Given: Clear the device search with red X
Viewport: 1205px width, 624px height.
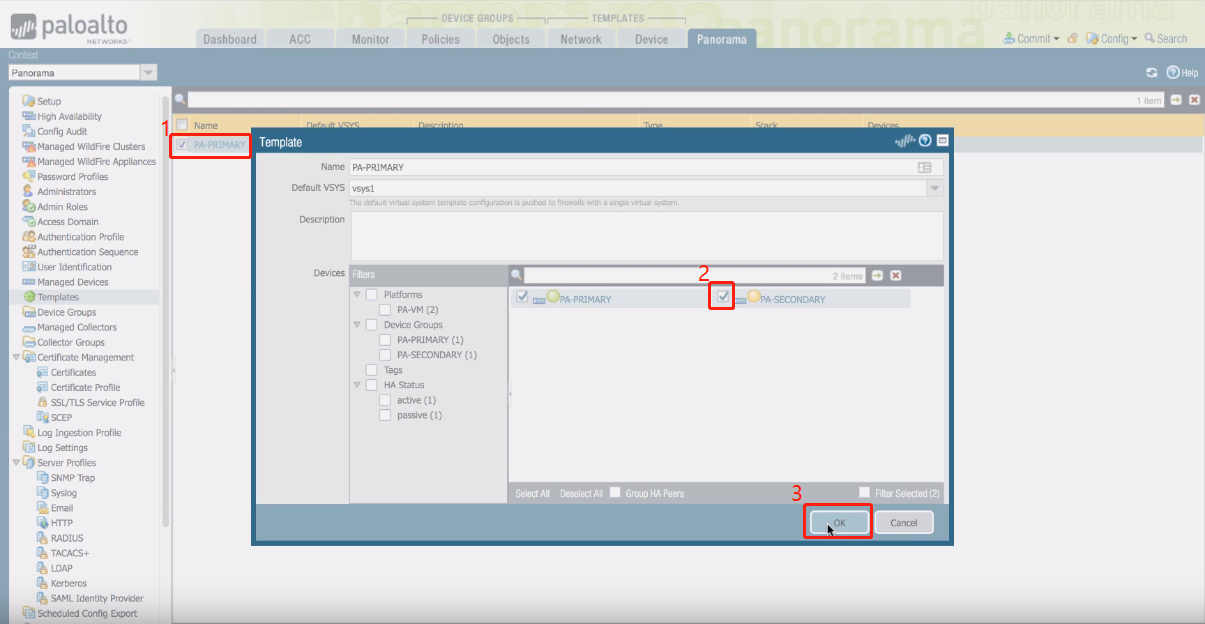Looking at the screenshot, I should click(x=896, y=275).
